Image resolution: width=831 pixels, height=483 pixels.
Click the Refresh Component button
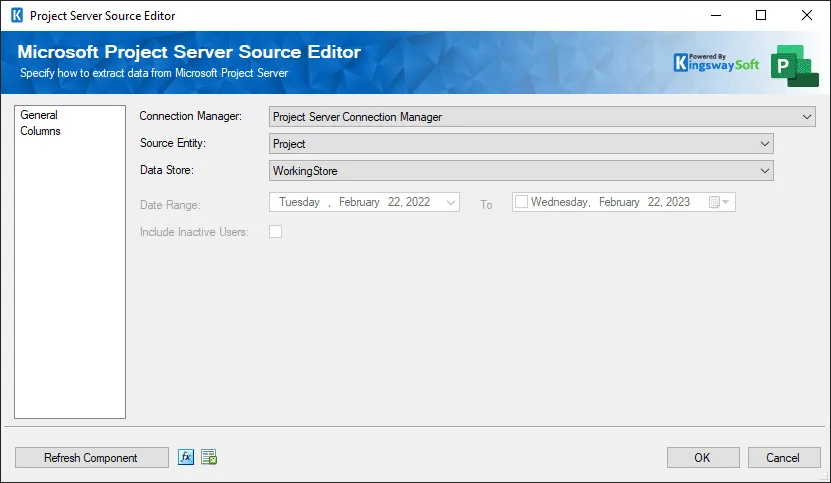(x=91, y=458)
